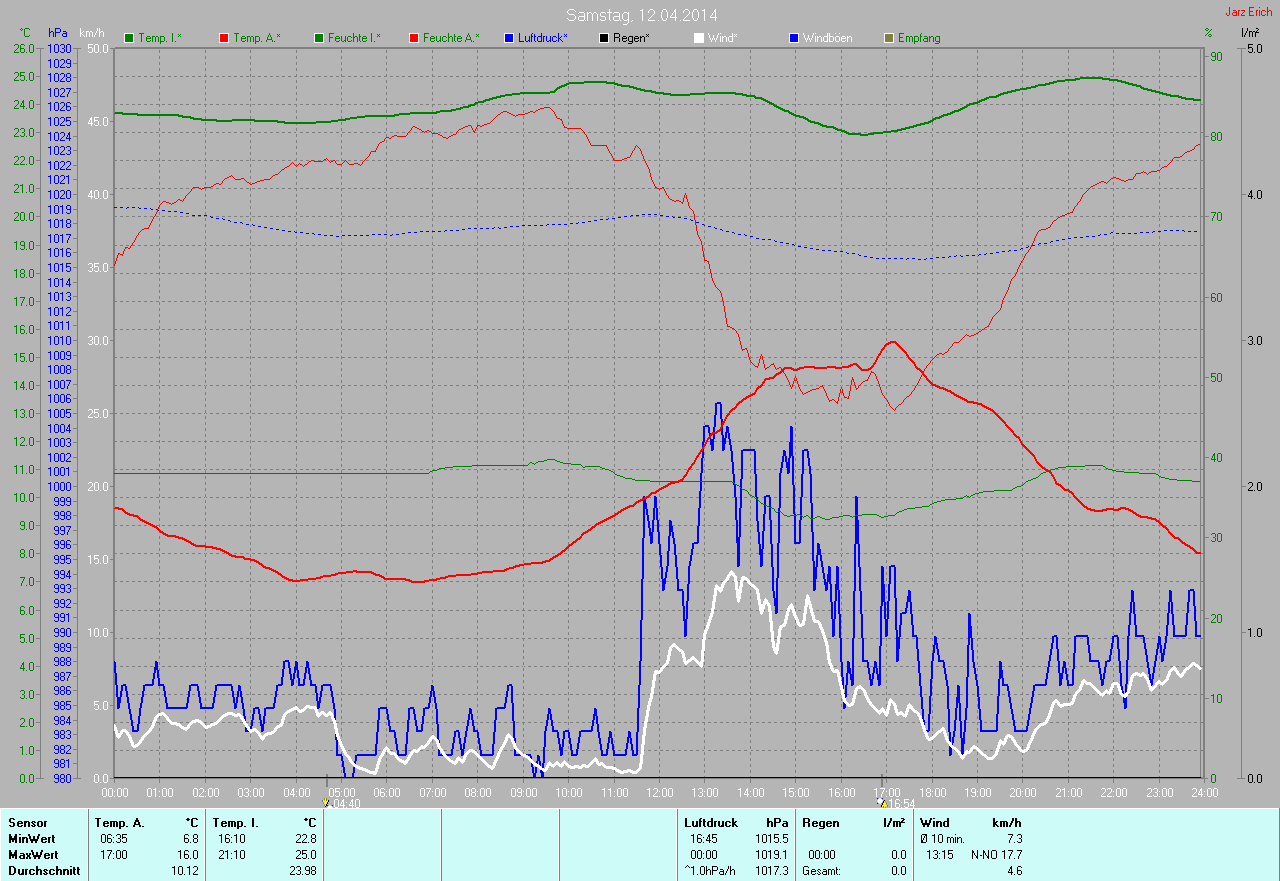This screenshot has height=881, width=1280.
Task: Select the 'Temp. A.*' legend label
Action: coord(257,38)
